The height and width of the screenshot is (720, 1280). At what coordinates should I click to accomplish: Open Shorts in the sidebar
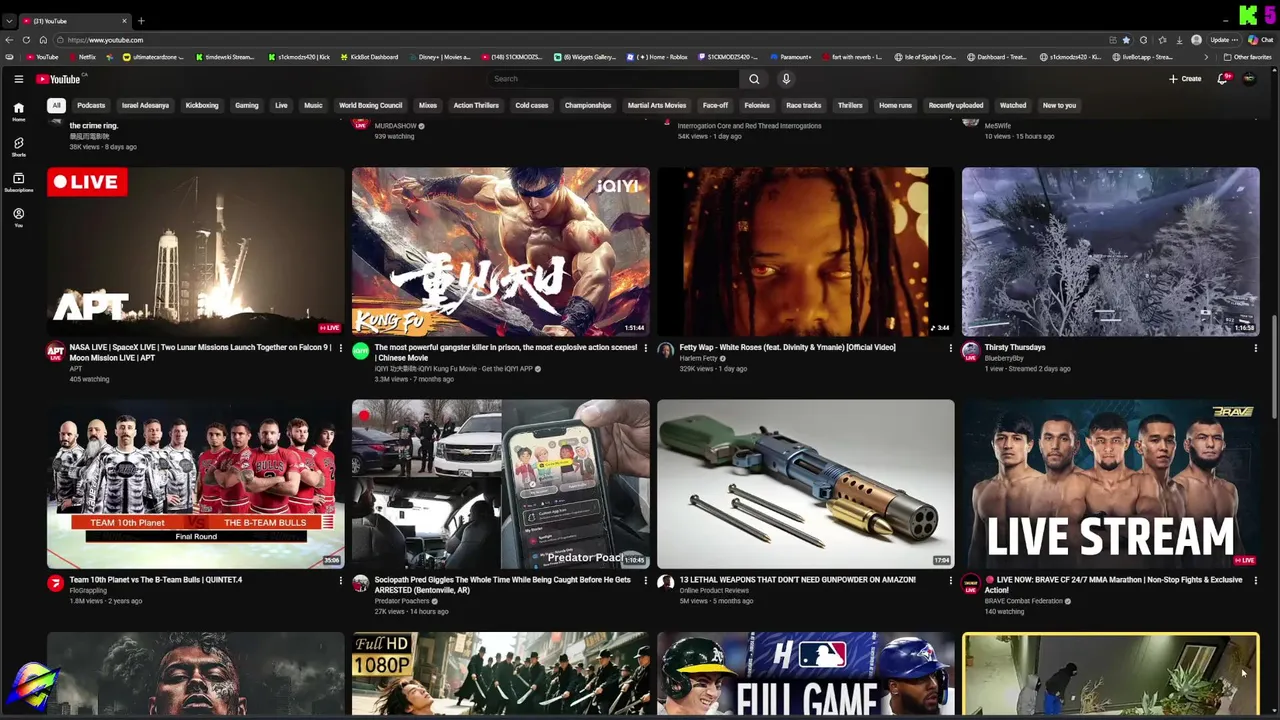[18, 147]
